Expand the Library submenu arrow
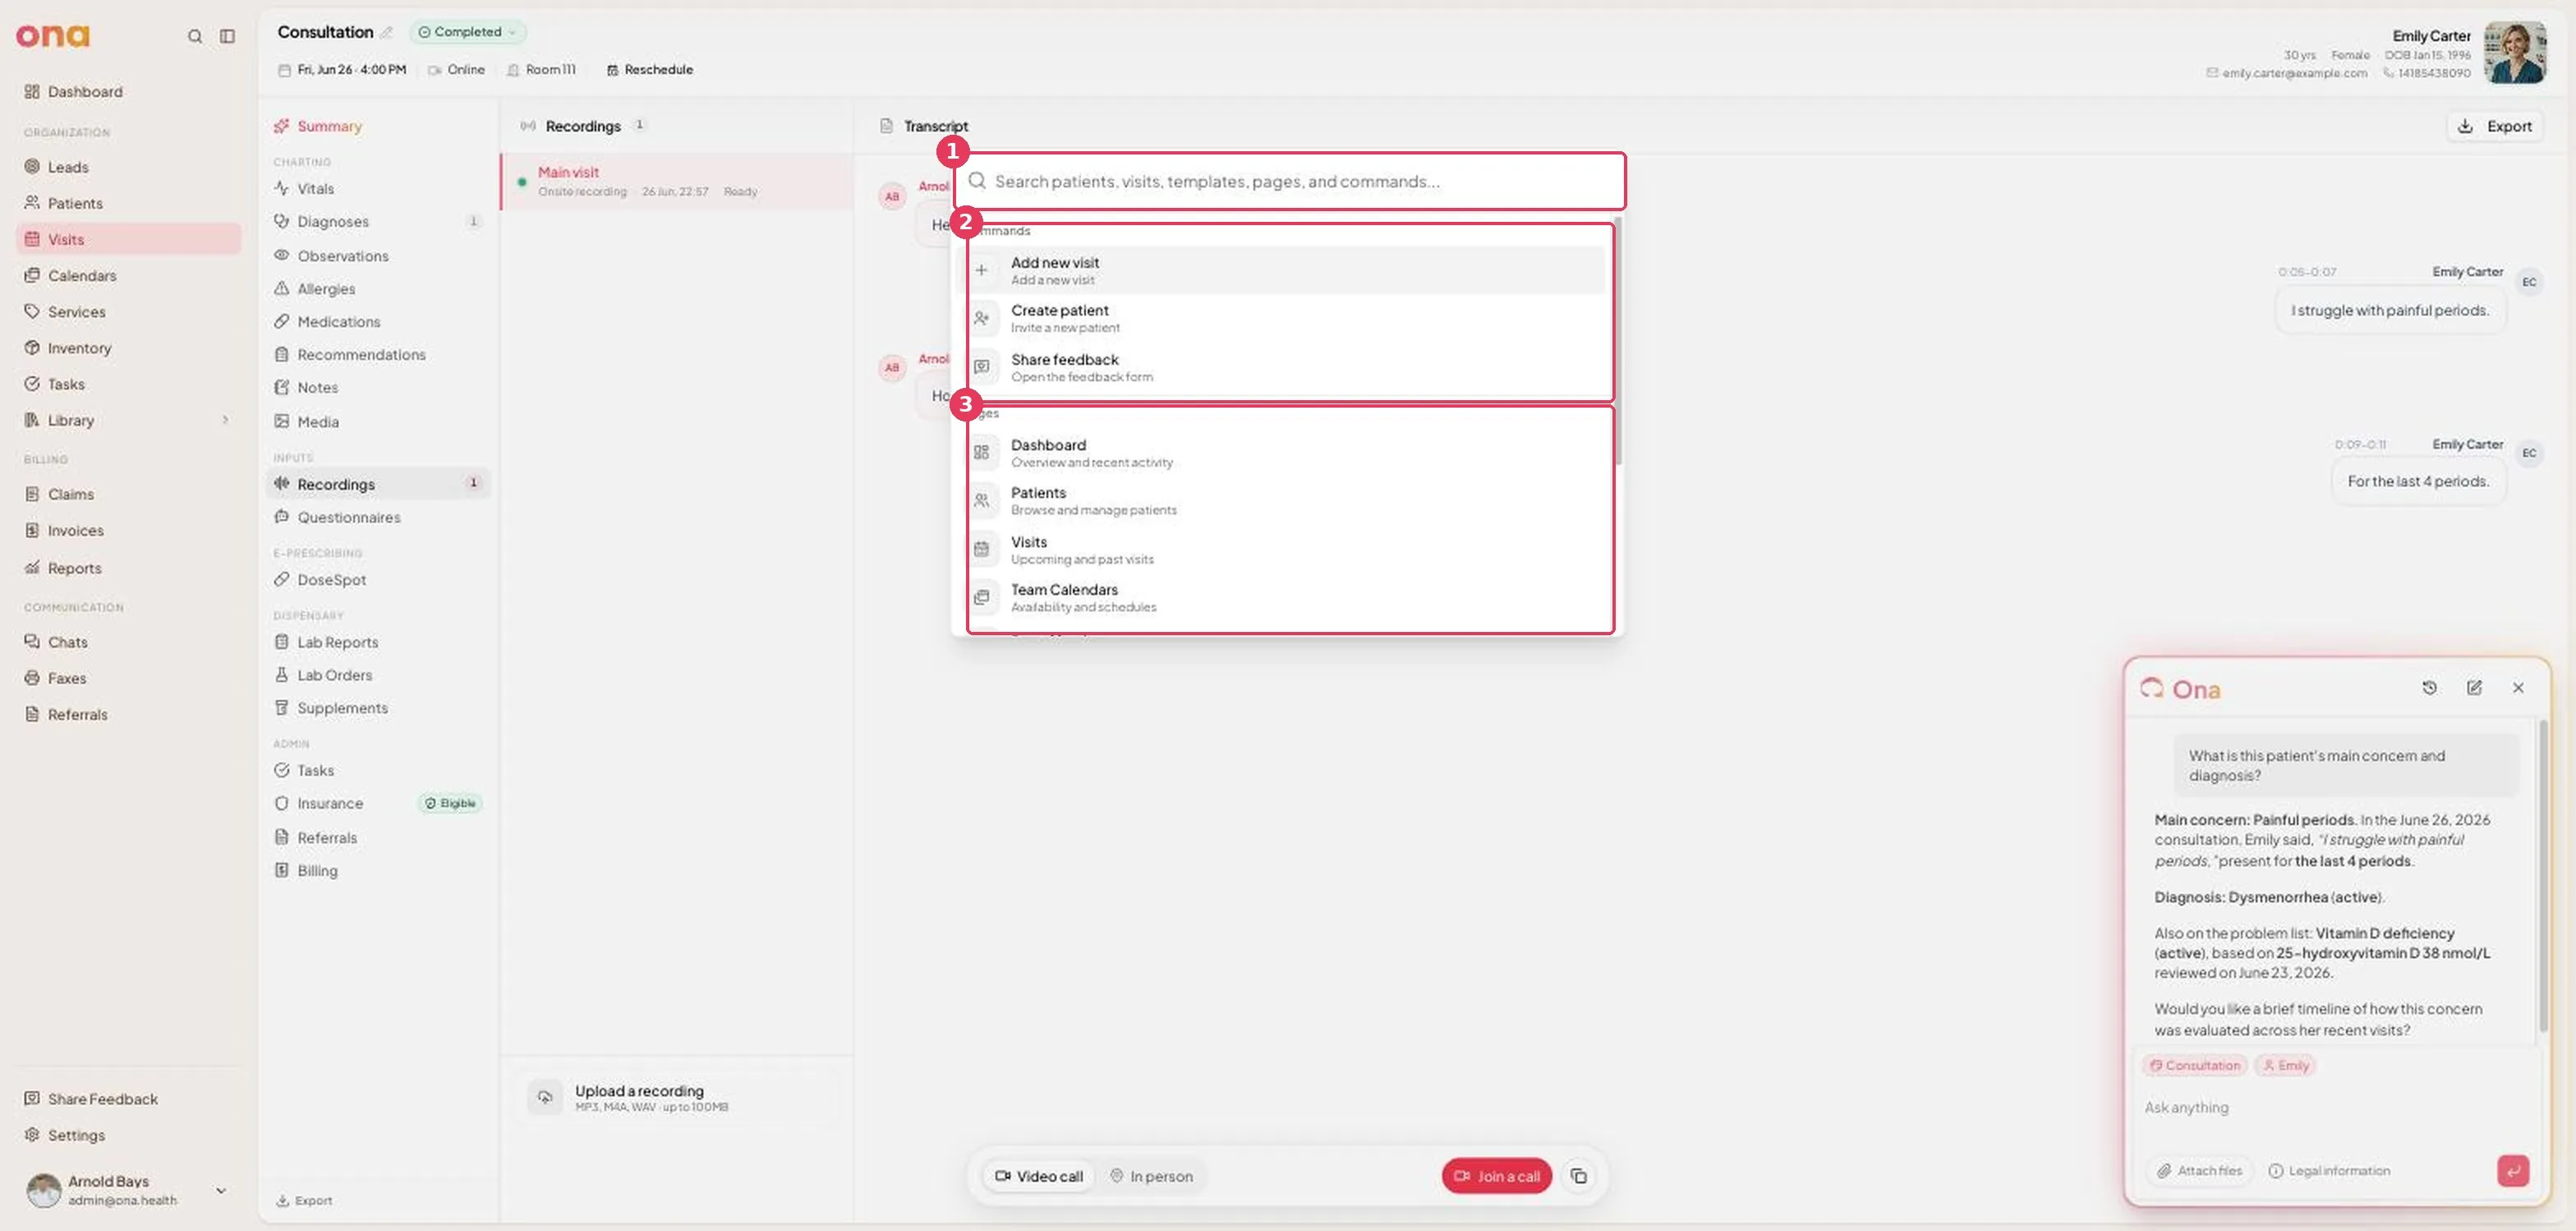The height and width of the screenshot is (1231, 2576). (x=226, y=420)
